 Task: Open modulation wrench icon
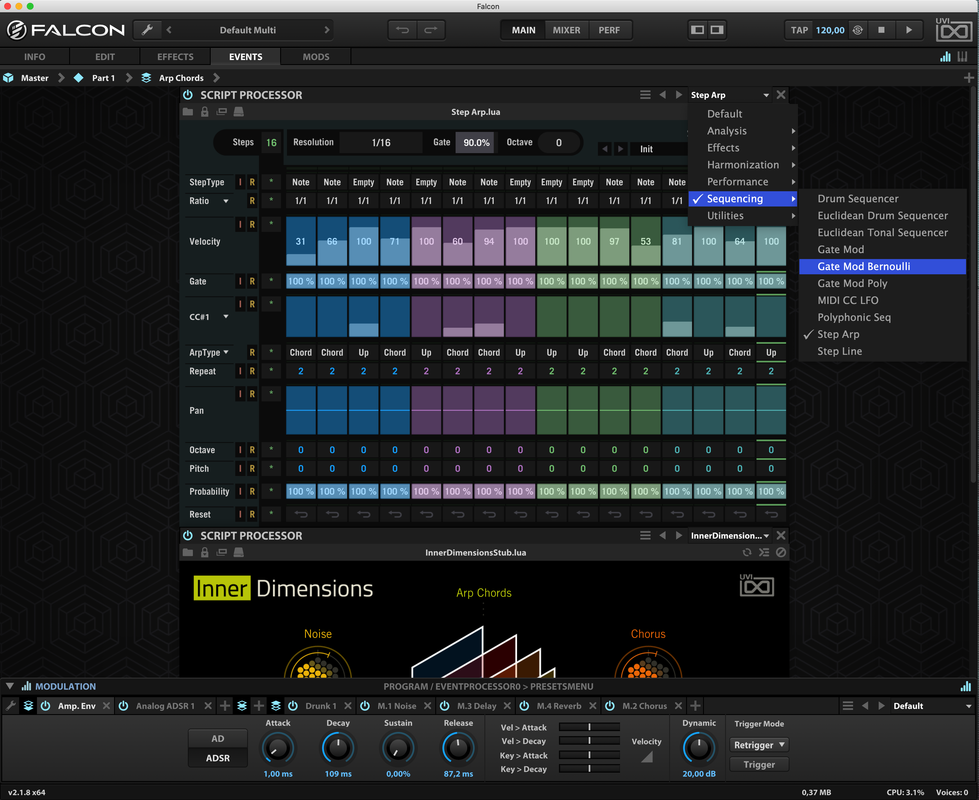coord(11,706)
